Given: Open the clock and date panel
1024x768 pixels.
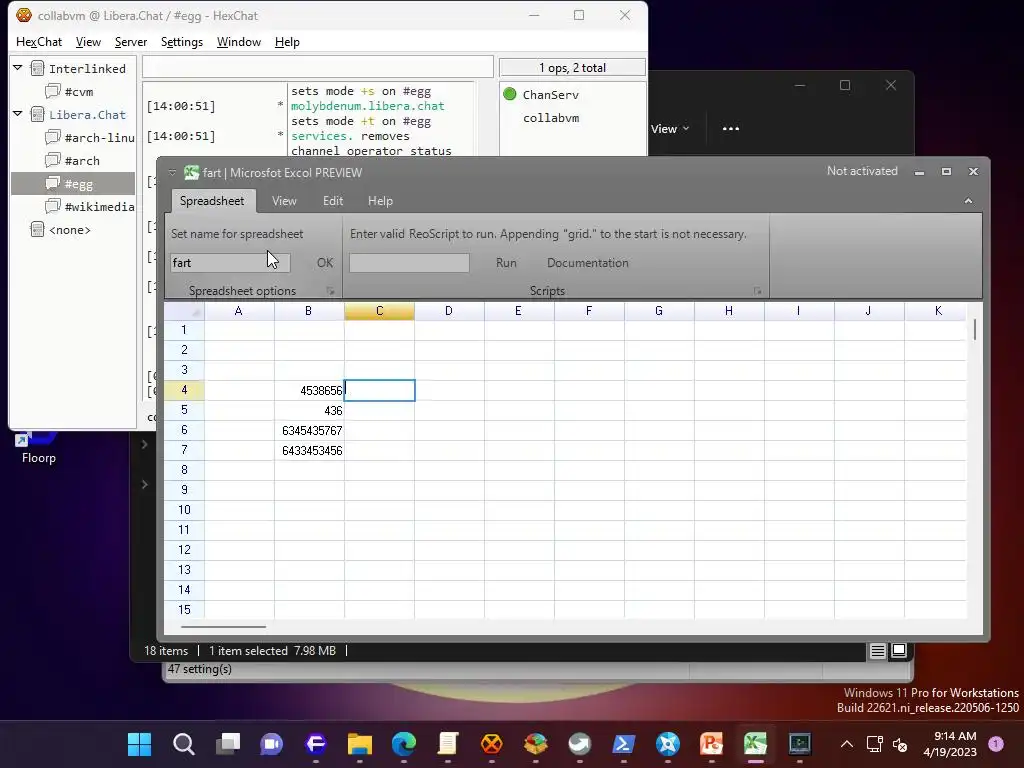Looking at the screenshot, I should click(950, 744).
